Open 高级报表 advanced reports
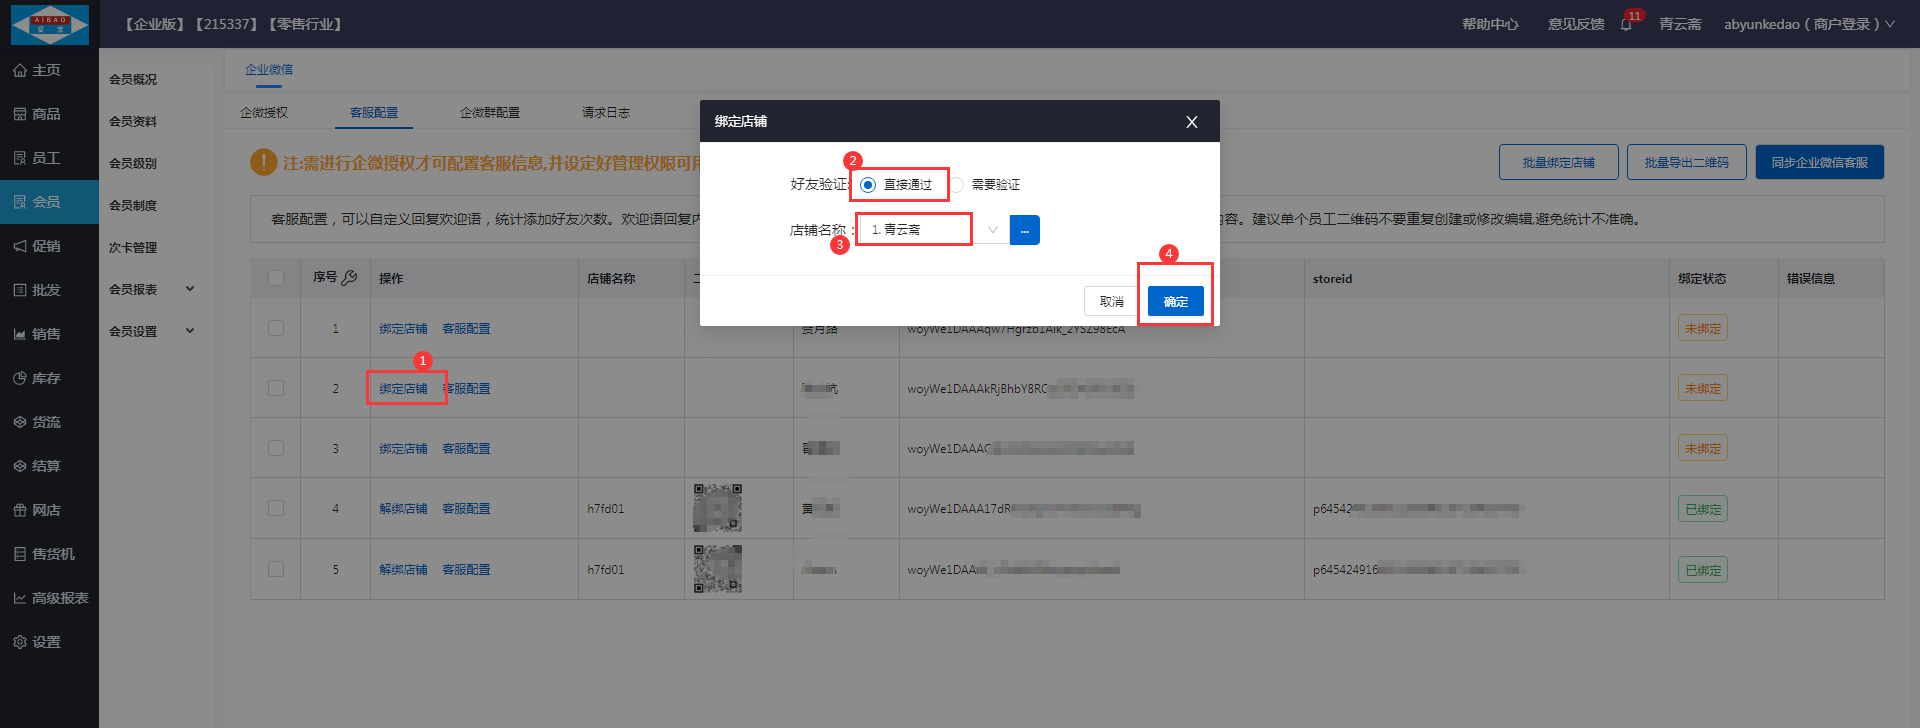This screenshot has width=1920, height=728. [x=49, y=598]
